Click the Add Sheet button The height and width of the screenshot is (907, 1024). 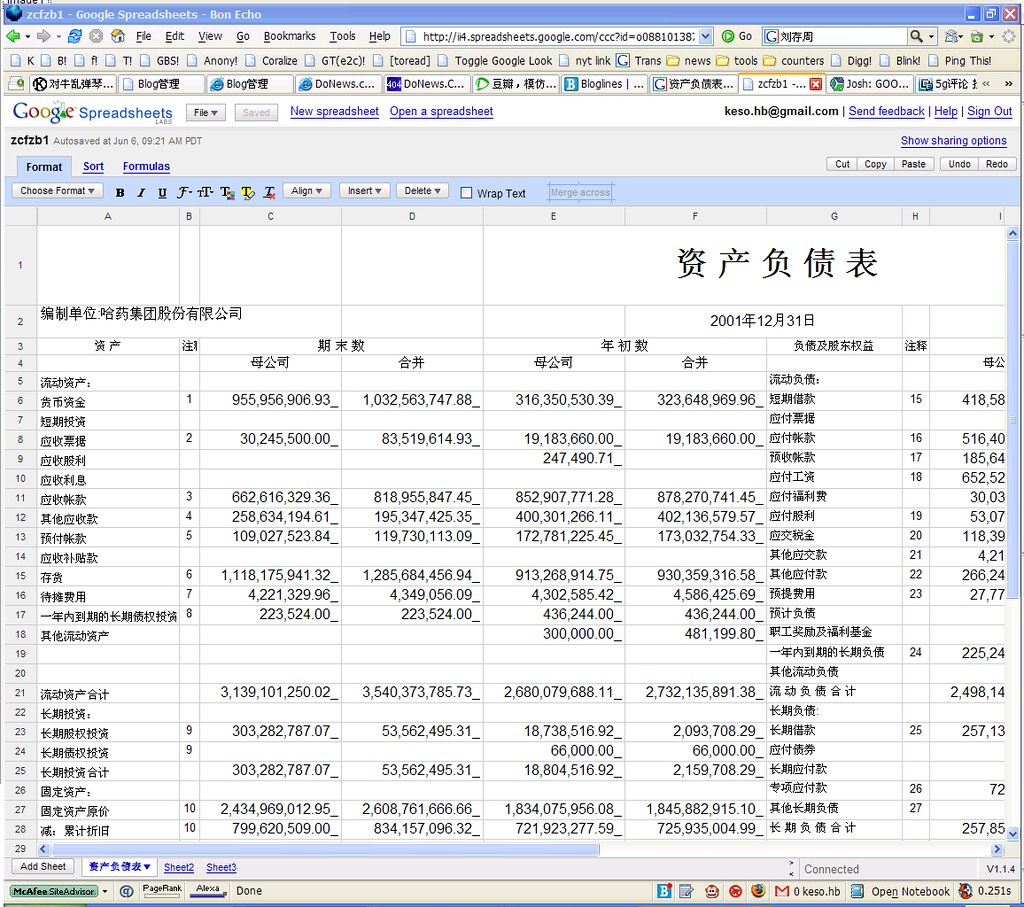click(x=42, y=866)
